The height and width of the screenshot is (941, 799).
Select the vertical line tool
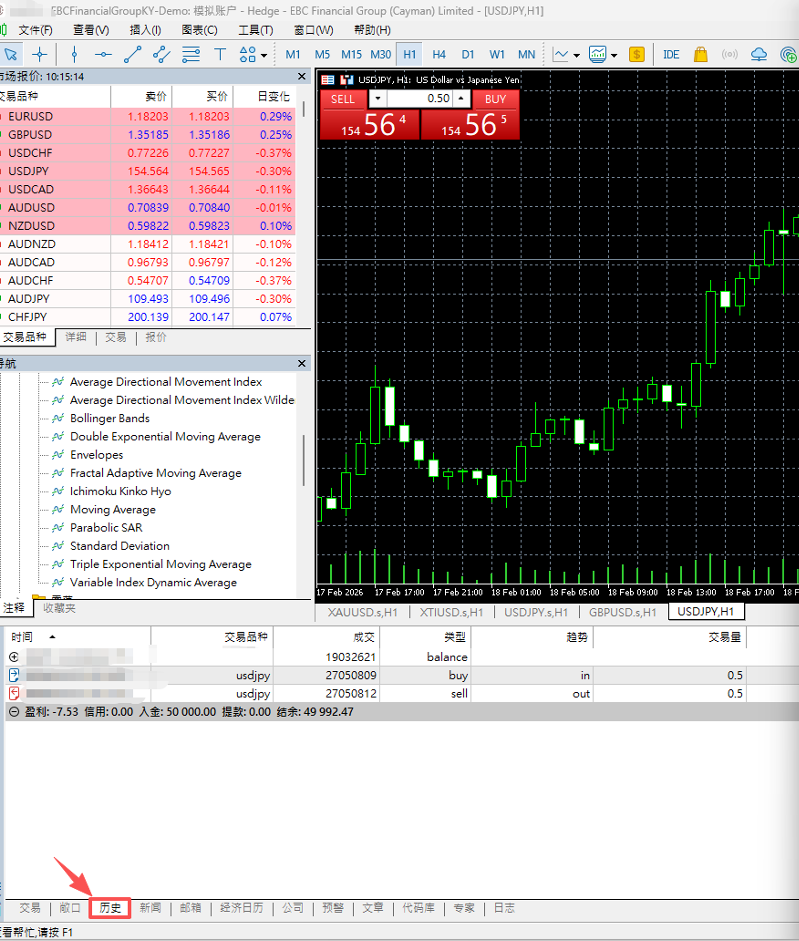(x=74, y=55)
